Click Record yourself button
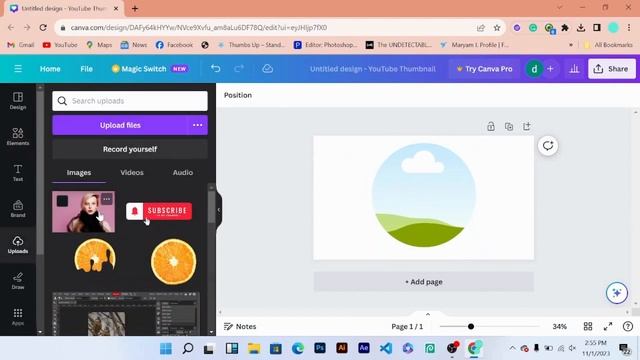 point(130,149)
